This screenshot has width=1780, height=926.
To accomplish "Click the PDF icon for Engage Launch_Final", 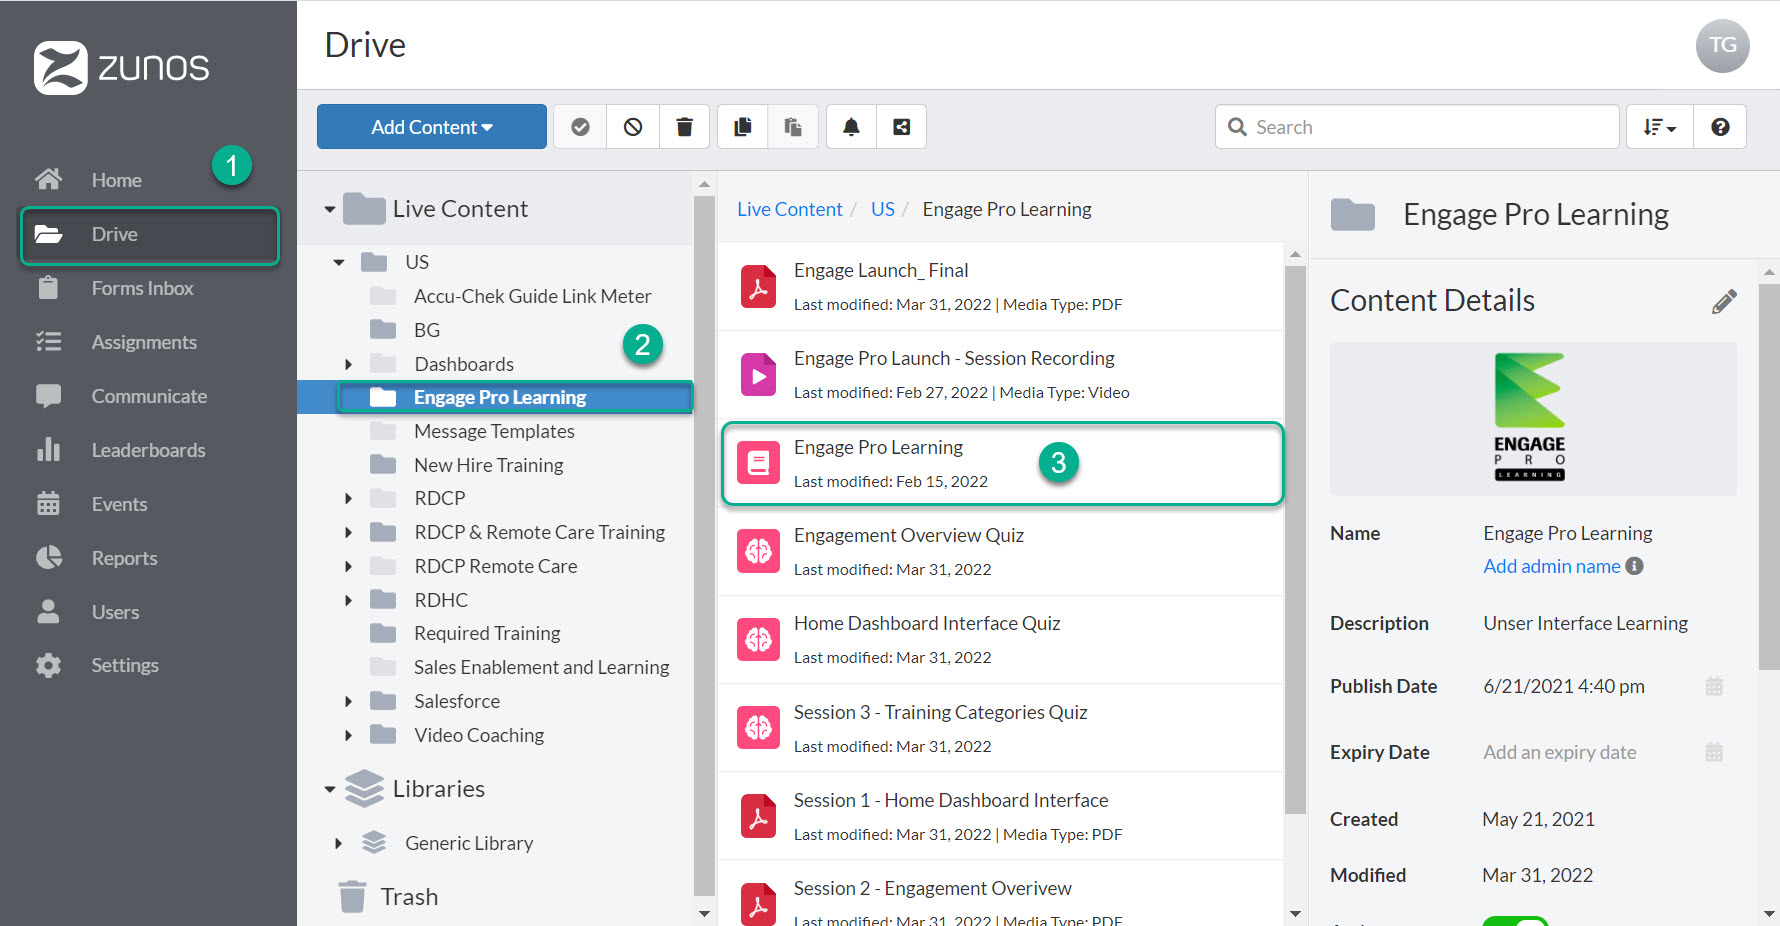I will tap(758, 287).
